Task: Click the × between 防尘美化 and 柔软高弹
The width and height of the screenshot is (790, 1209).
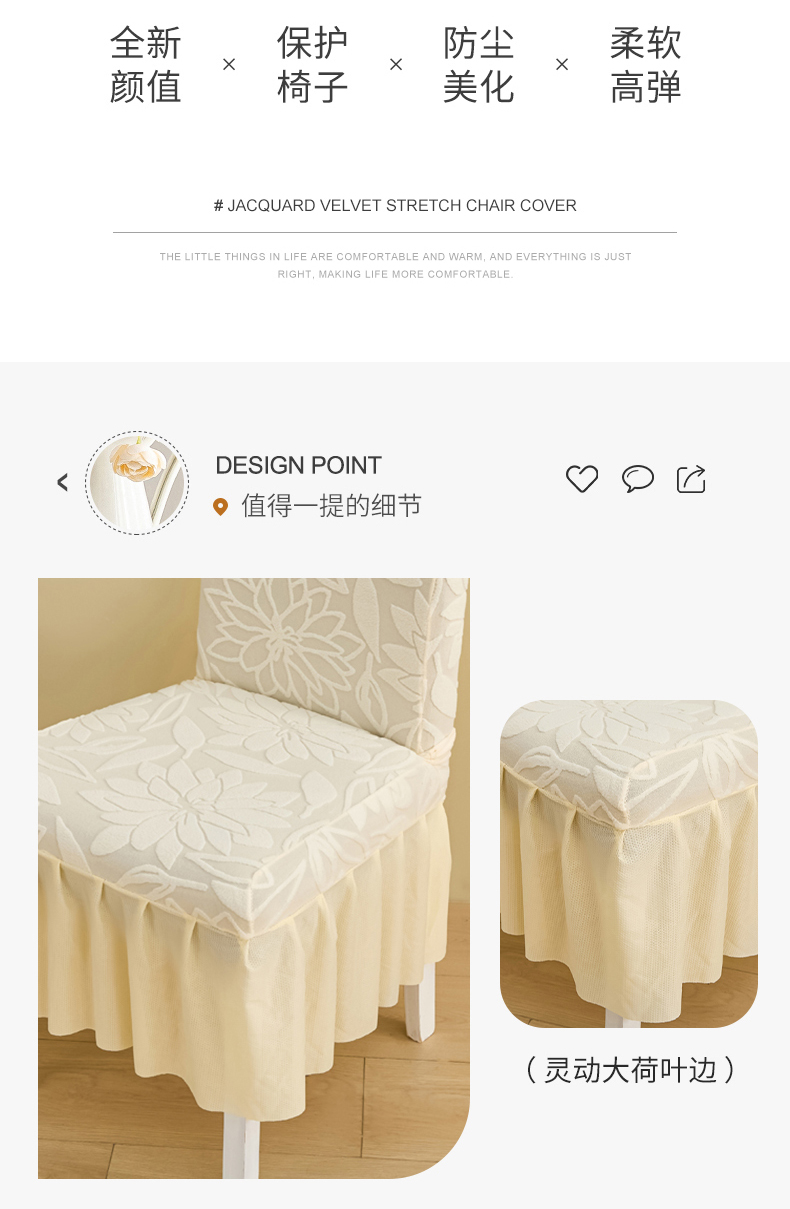Action: pyautogui.click(x=562, y=64)
